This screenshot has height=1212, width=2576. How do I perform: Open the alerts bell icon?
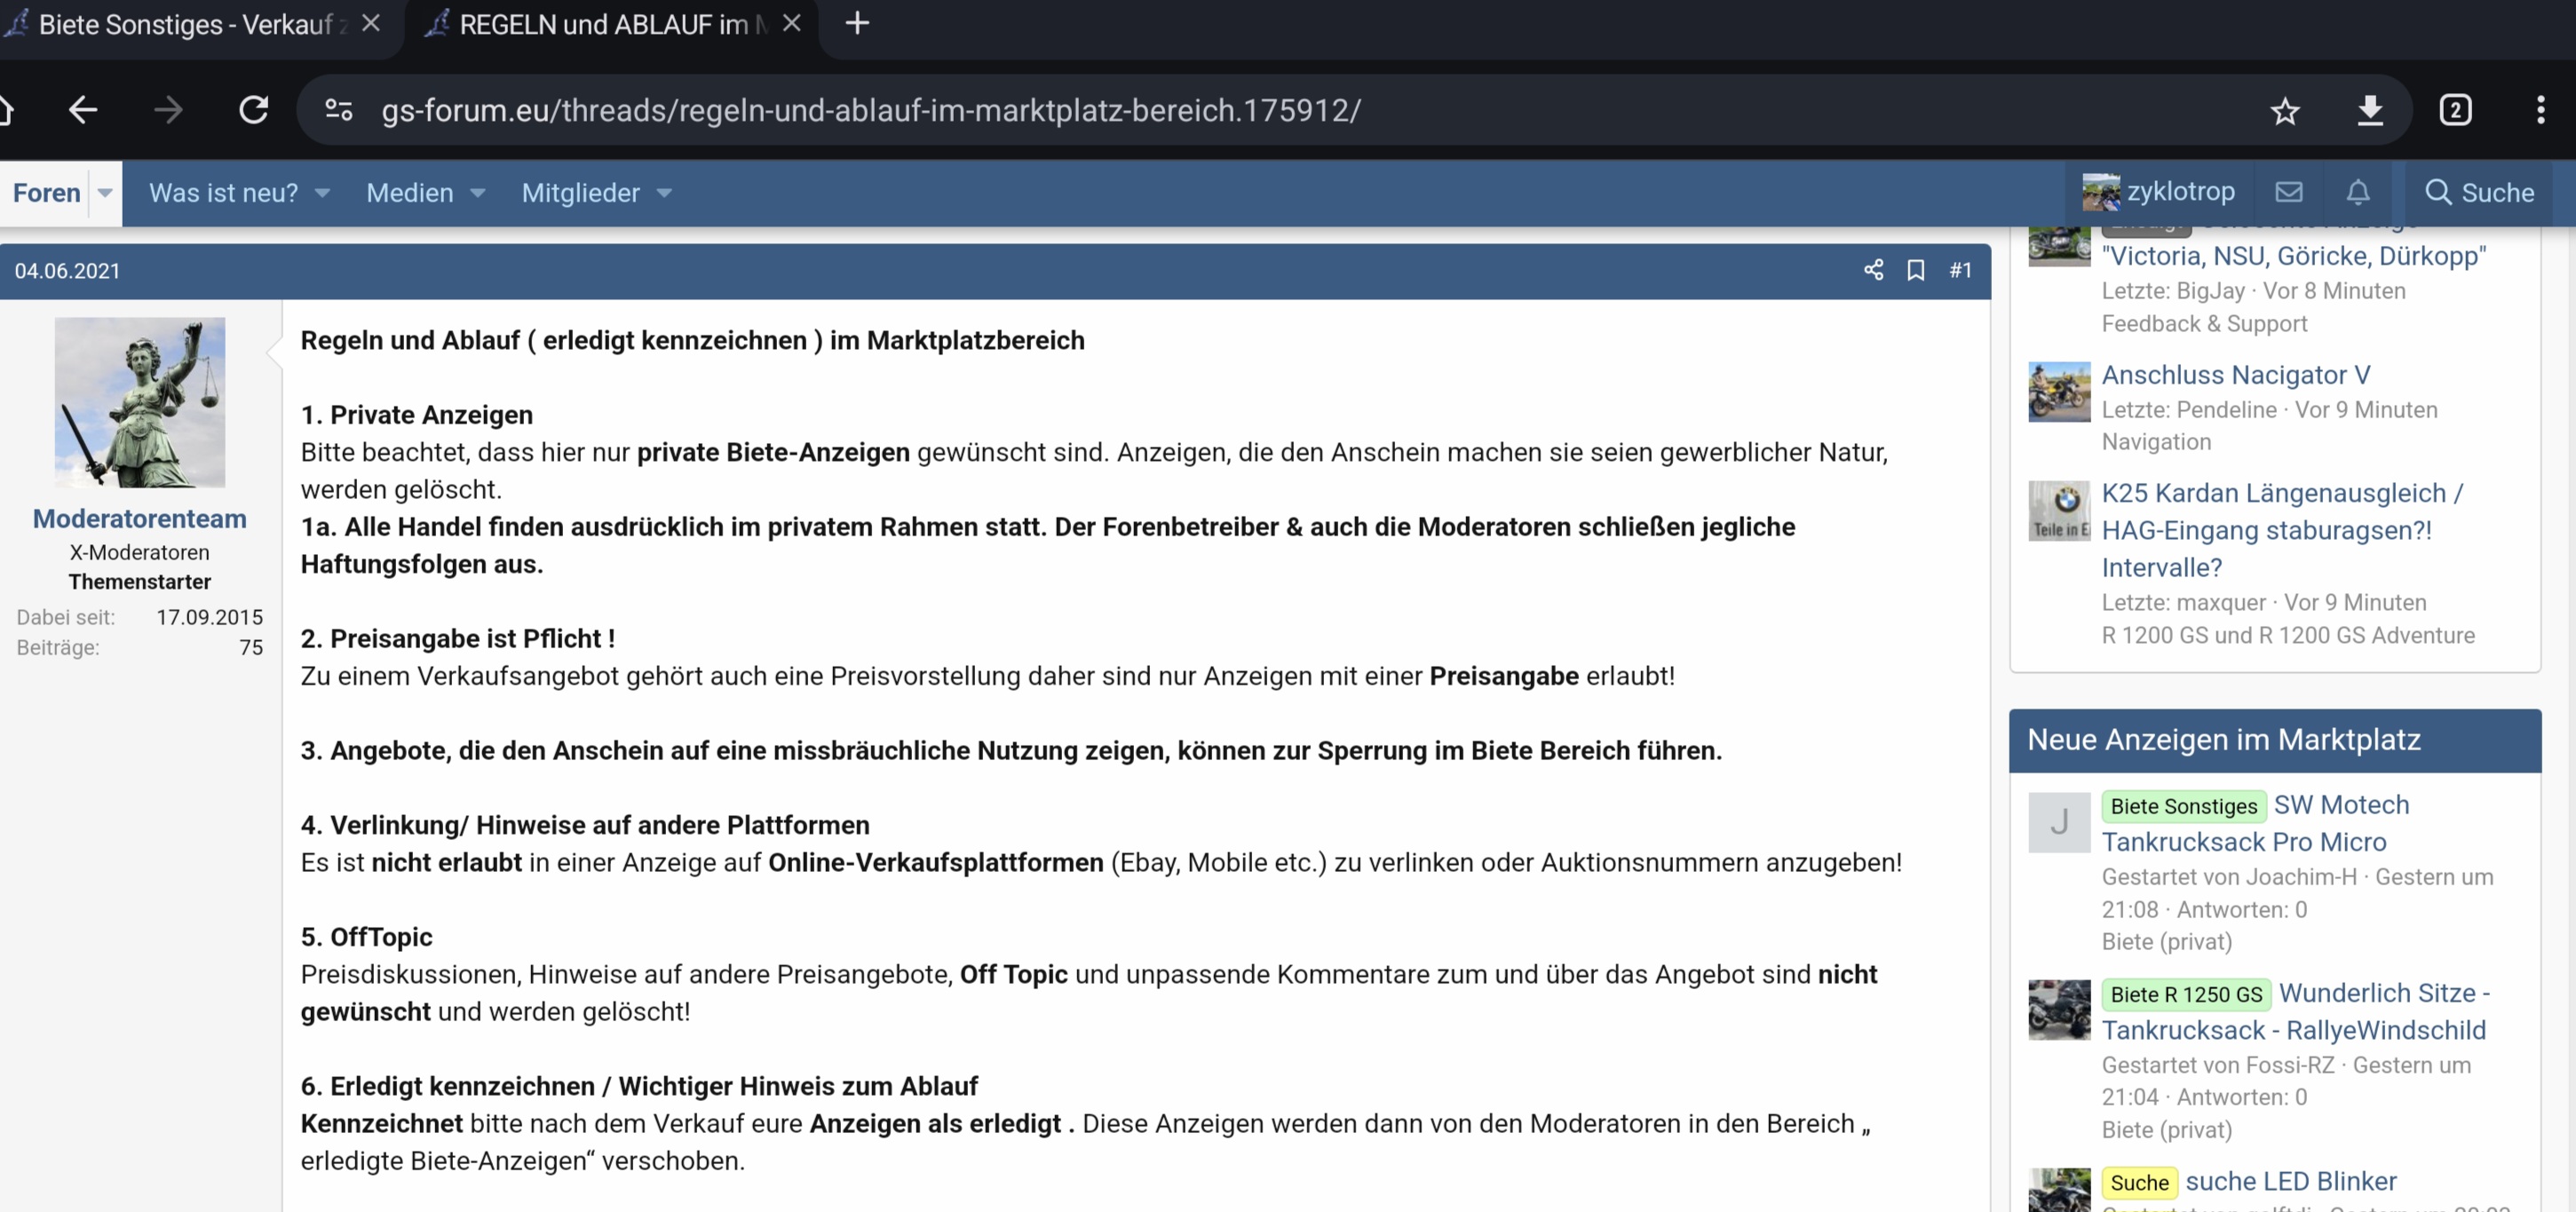[2357, 192]
